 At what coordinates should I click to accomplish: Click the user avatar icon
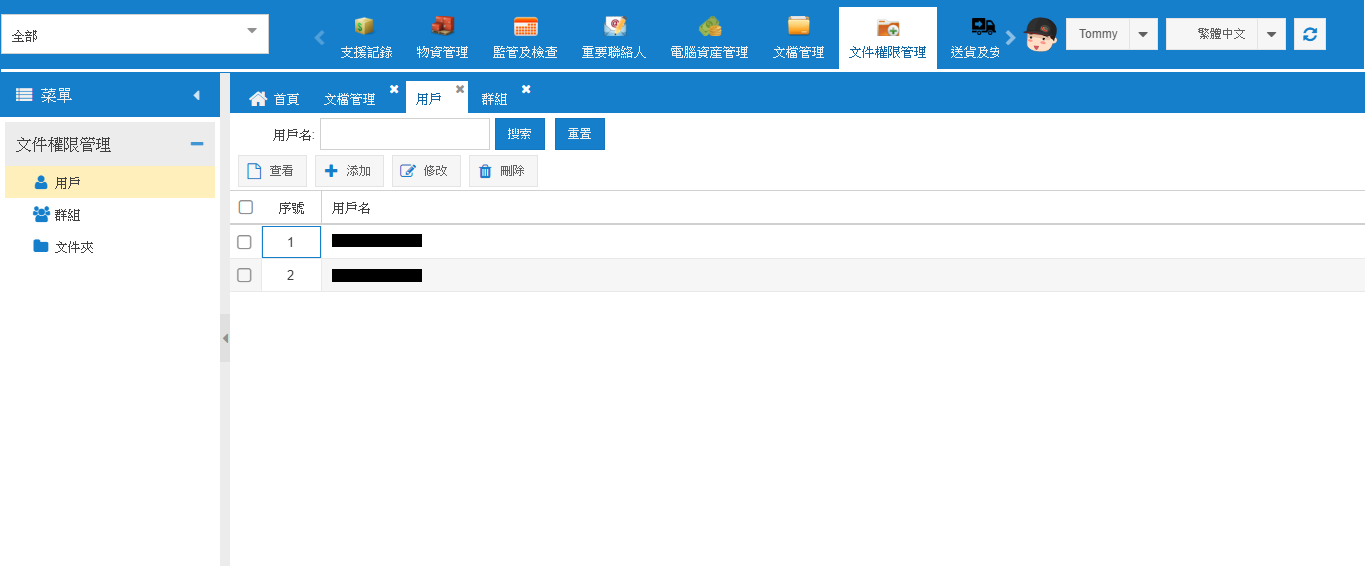pos(1041,34)
